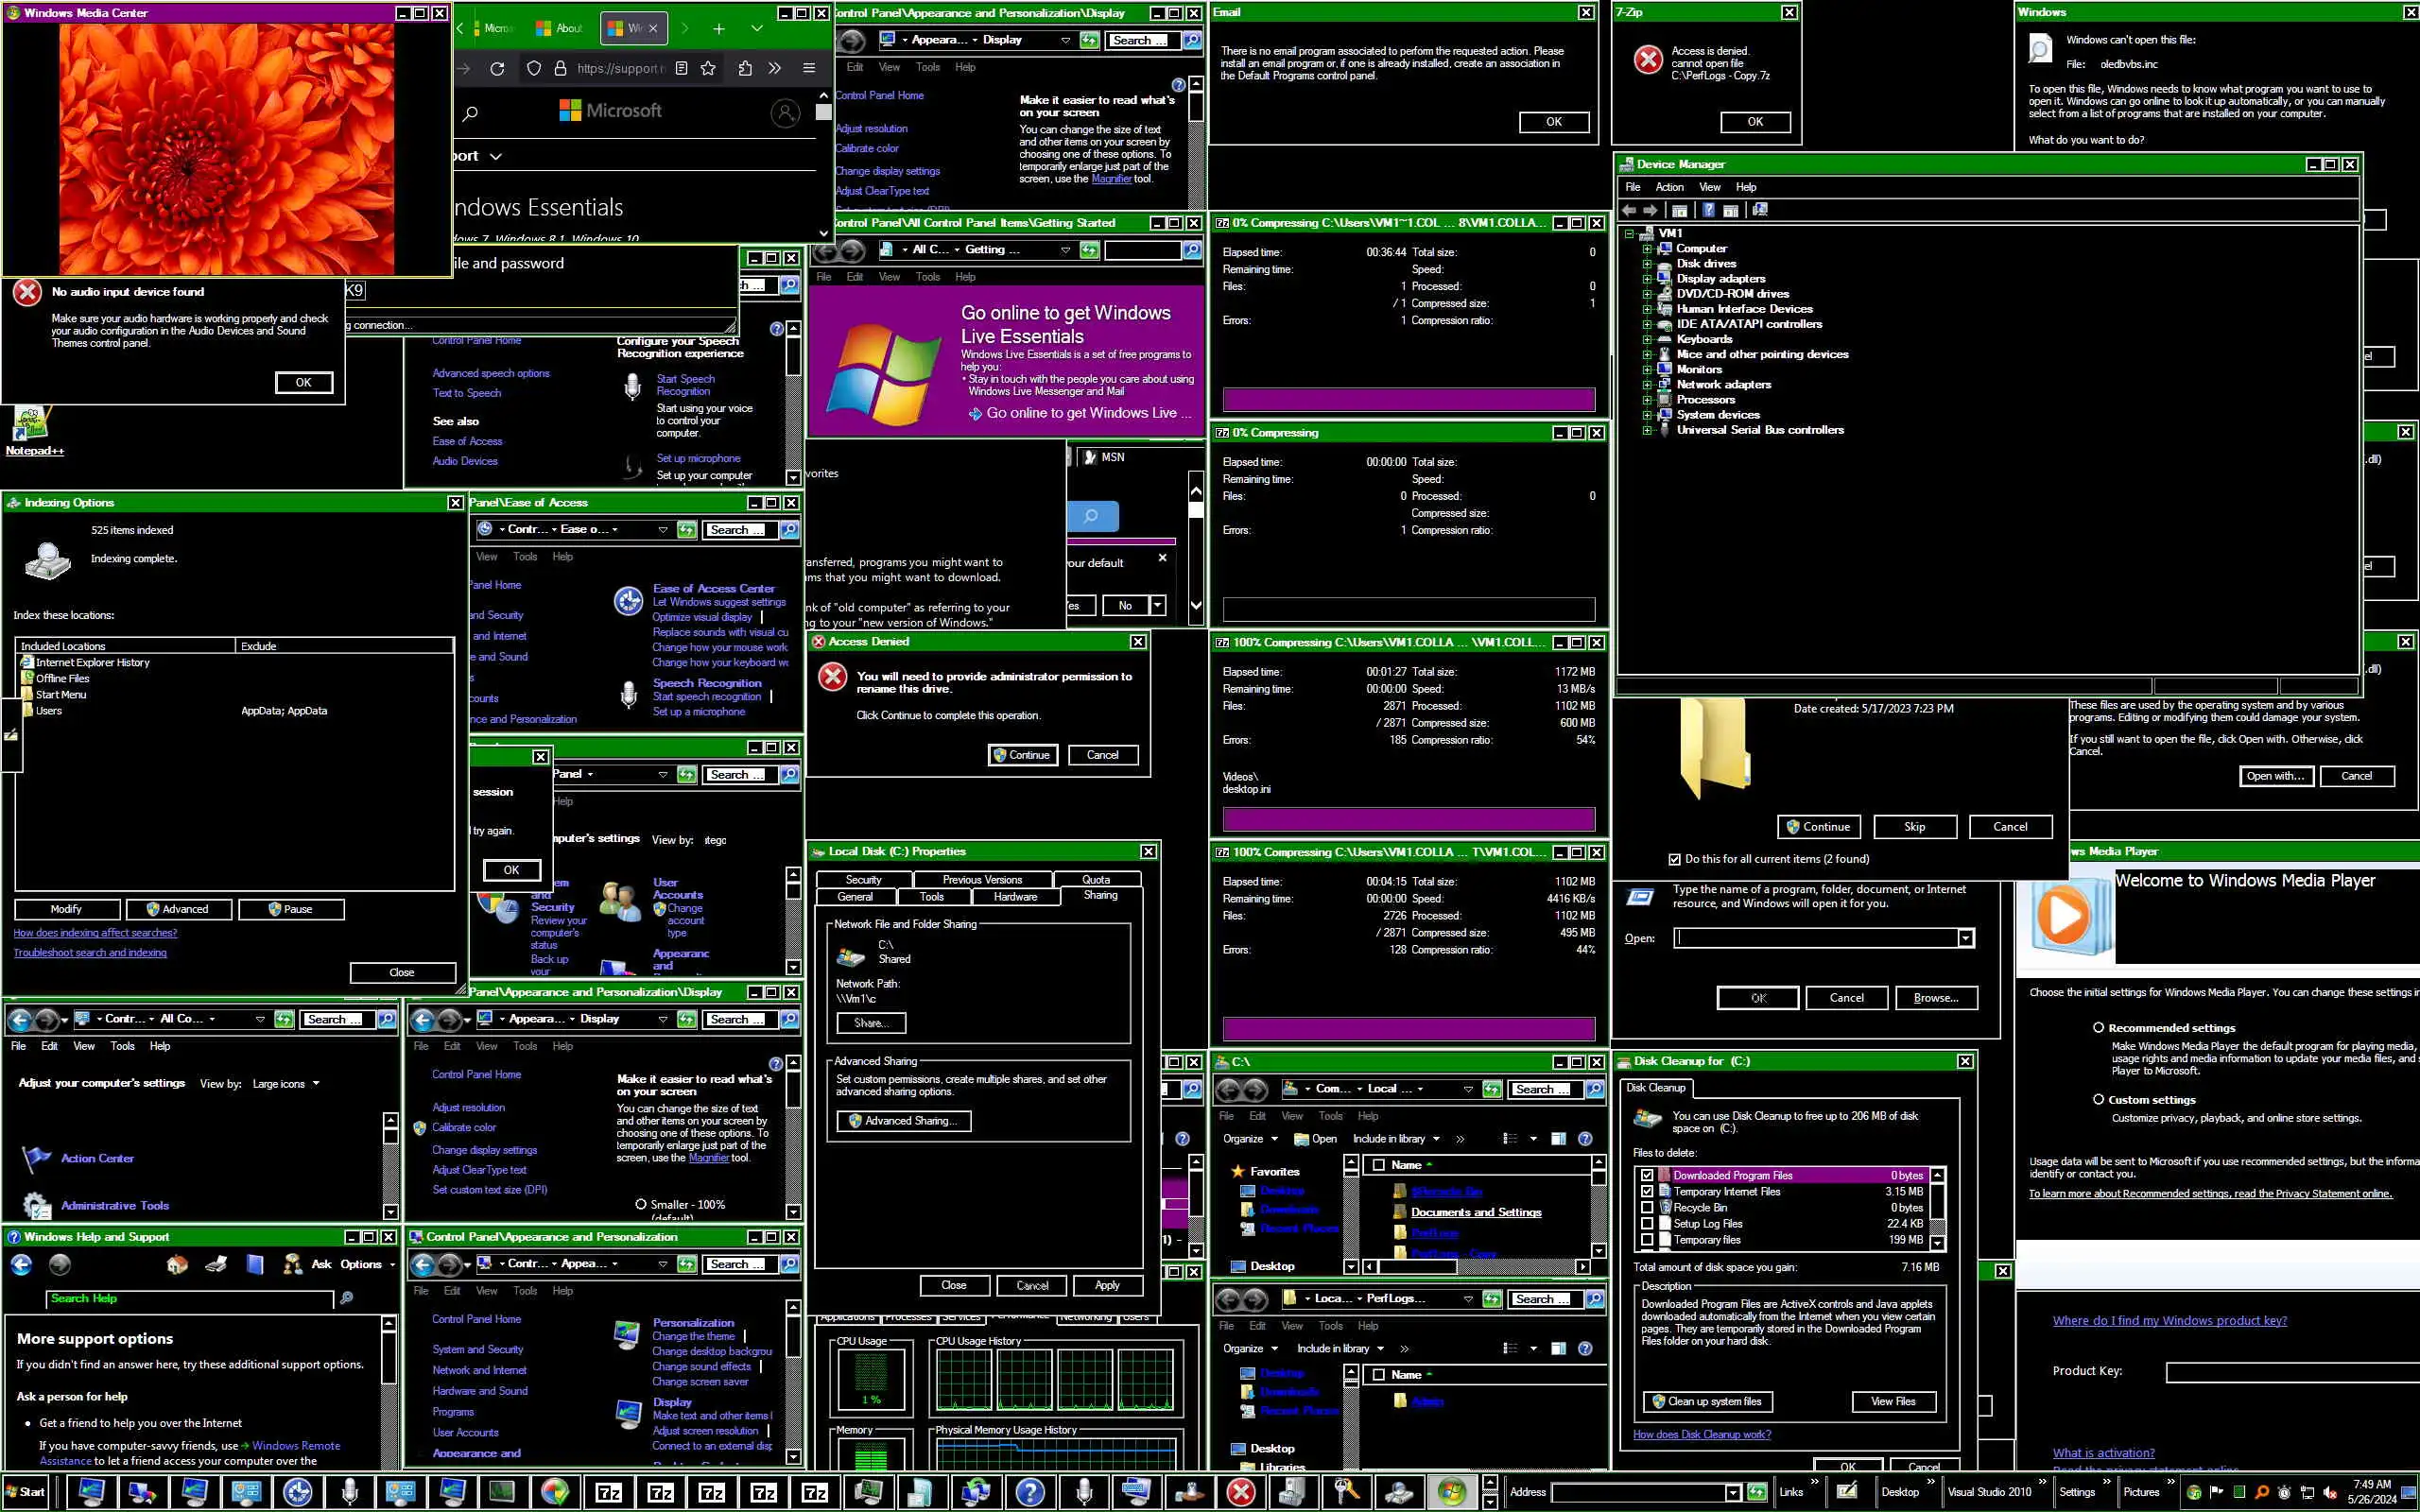
Task: Expand the Network adapters tree node
Action: pos(1646,385)
